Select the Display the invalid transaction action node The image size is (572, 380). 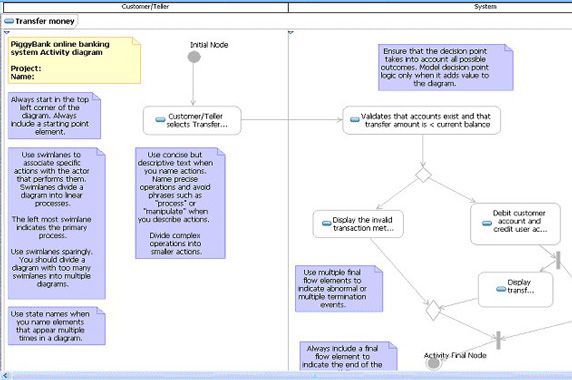coord(358,224)
